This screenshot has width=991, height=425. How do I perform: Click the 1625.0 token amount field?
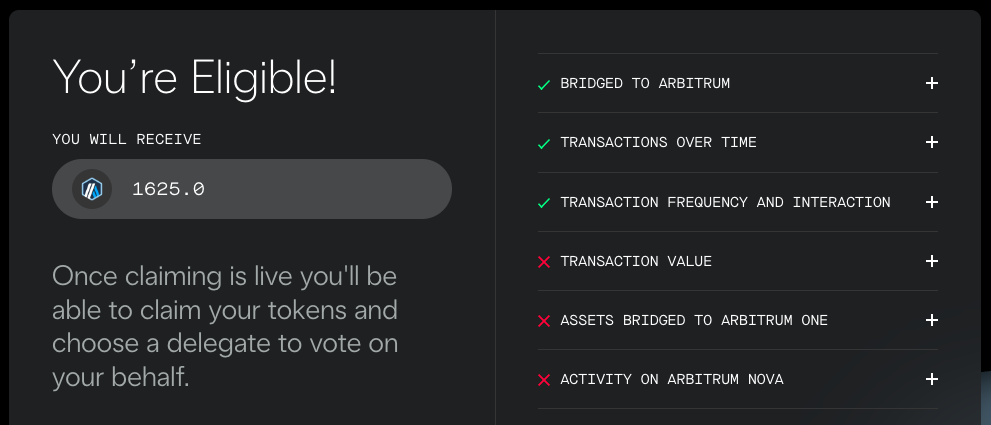pyautogui.click(x=252, y=189)
